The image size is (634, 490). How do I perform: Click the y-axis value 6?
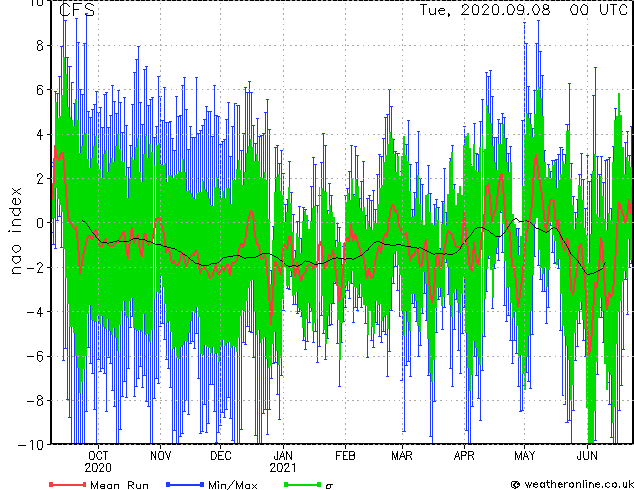click(x=40, y=90)
